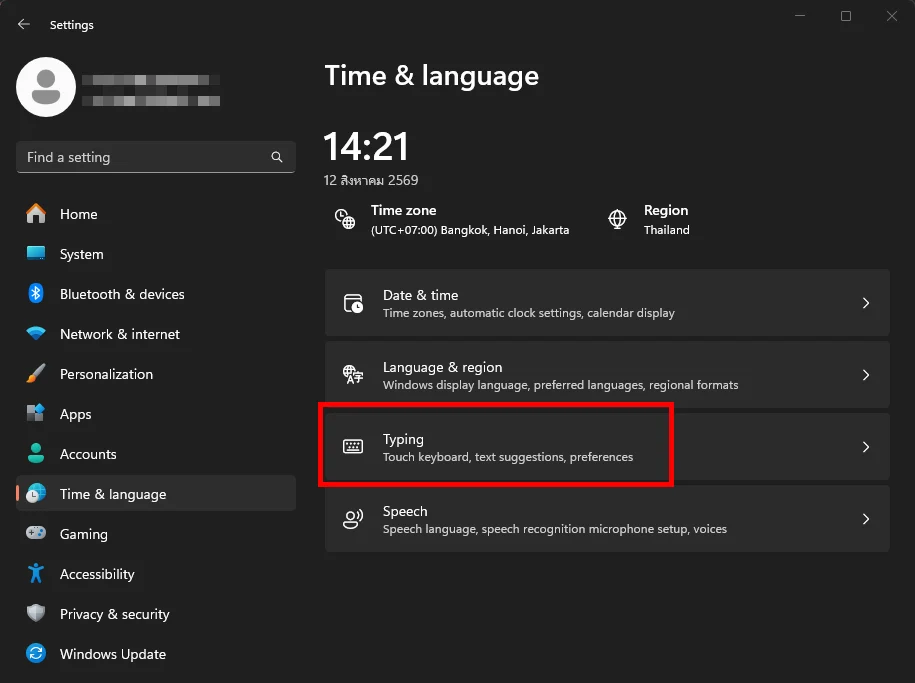Click 'Time zones, automatic clock settings' description
The width and height of the screenshot is (915, 683).
pyautogui.click(x=529, y=313)
